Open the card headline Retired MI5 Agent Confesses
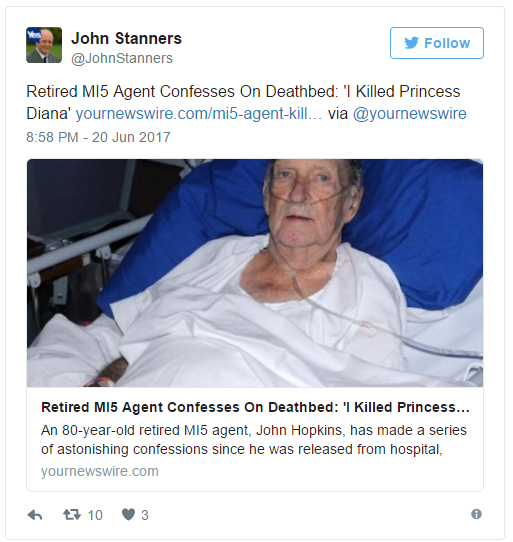Screen dimensions: 513x542 pos(255,407)
